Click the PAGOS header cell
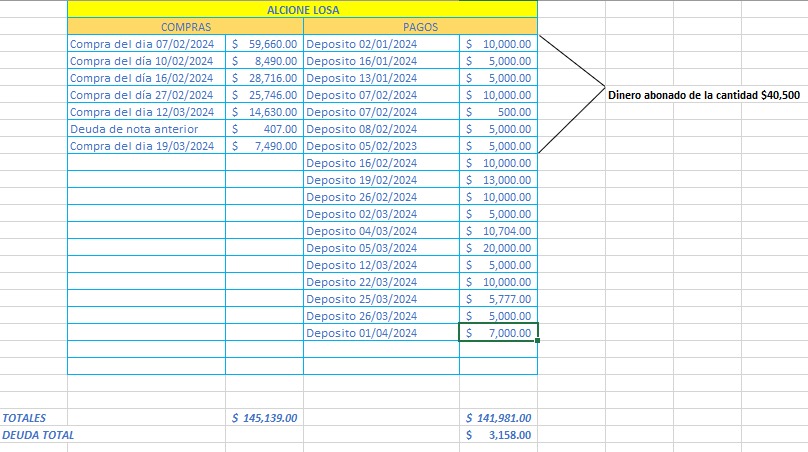 [420, 27]
